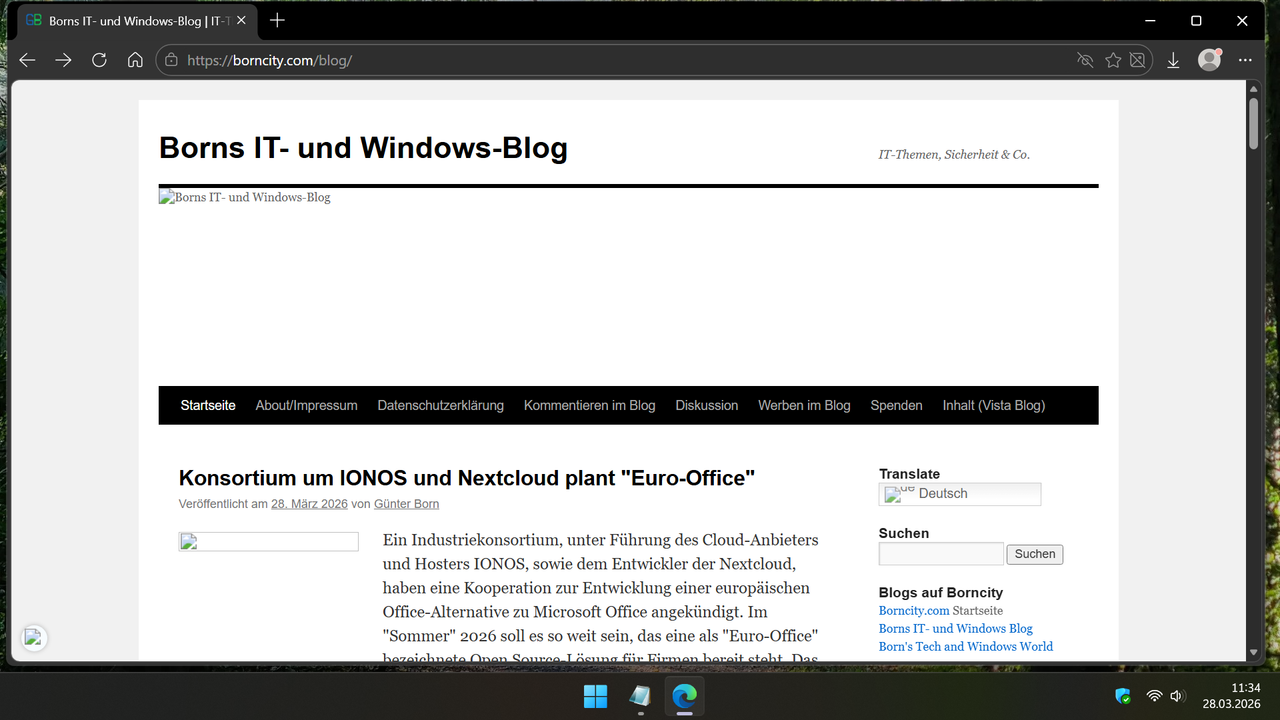Click the floating round icon at bottom-left of page
This screenshot has height=720, width=1280.
coord(33,638)
